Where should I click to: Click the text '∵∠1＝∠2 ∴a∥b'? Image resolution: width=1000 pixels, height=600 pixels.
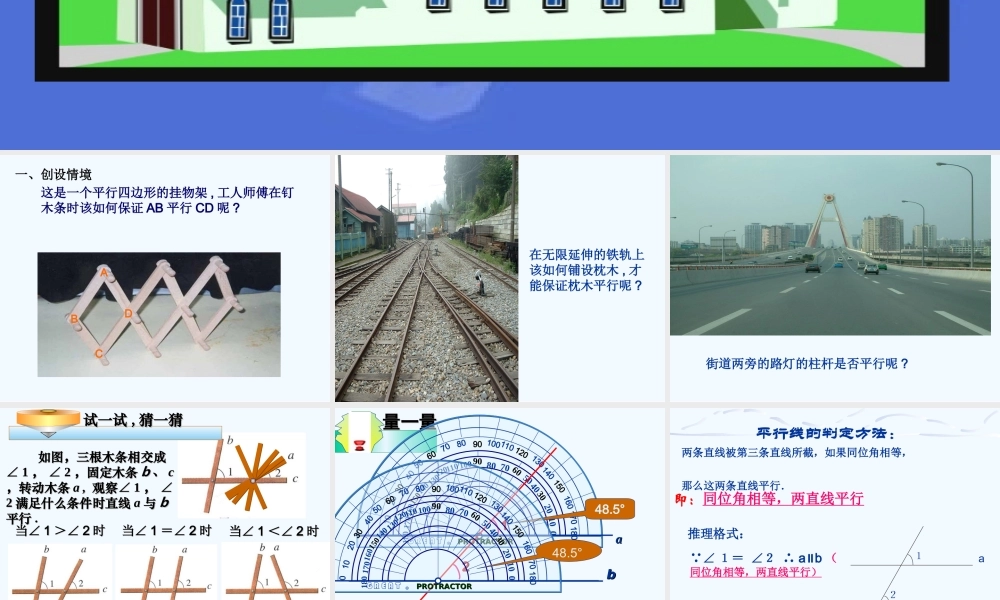pos(757,558)
